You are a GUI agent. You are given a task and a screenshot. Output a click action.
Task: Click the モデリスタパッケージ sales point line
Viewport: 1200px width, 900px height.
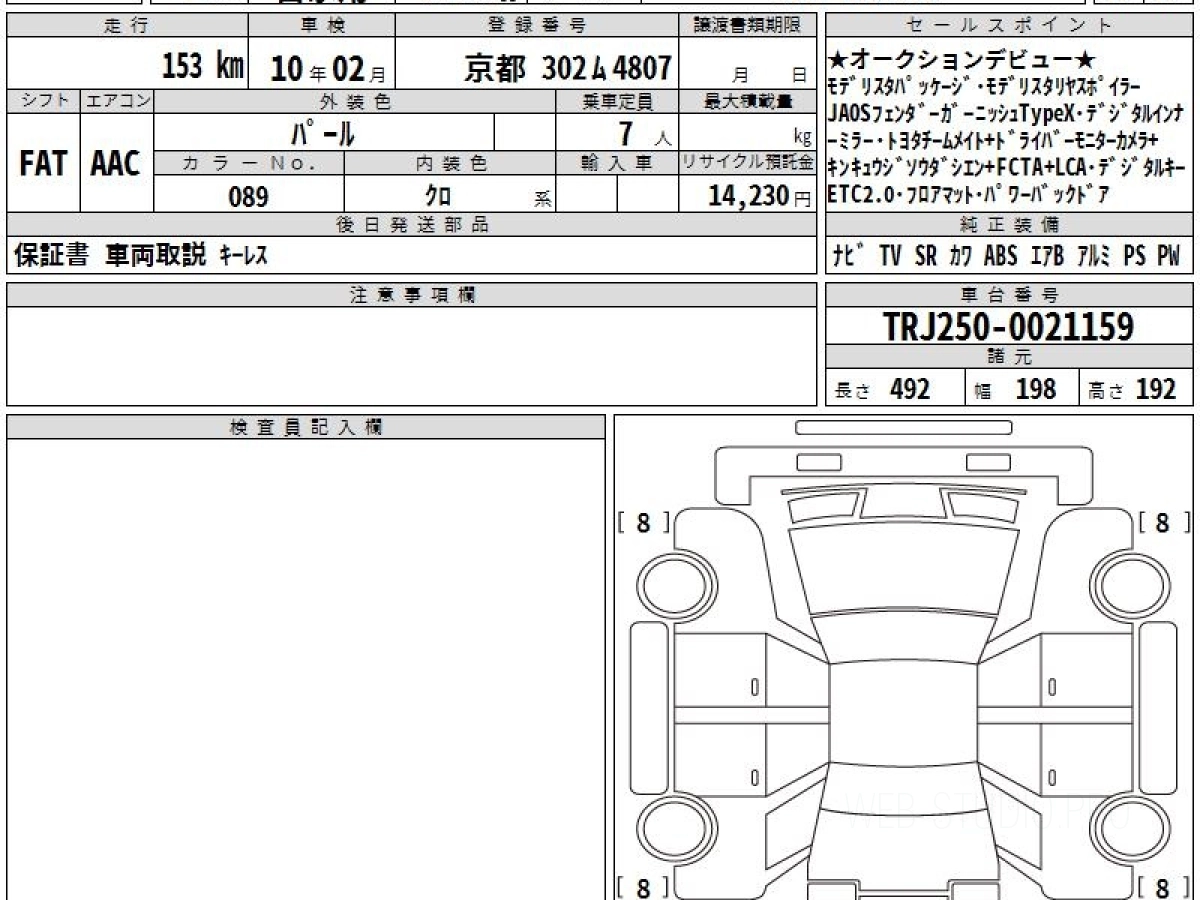985,86
